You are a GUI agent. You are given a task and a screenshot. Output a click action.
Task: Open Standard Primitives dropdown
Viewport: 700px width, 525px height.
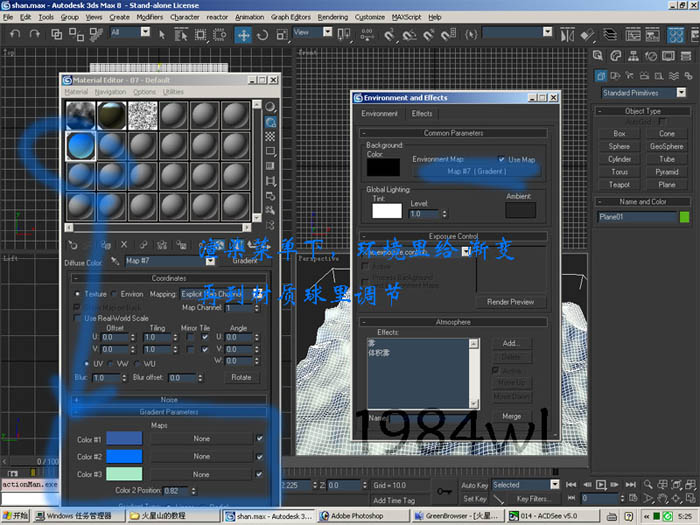[681, 93]
